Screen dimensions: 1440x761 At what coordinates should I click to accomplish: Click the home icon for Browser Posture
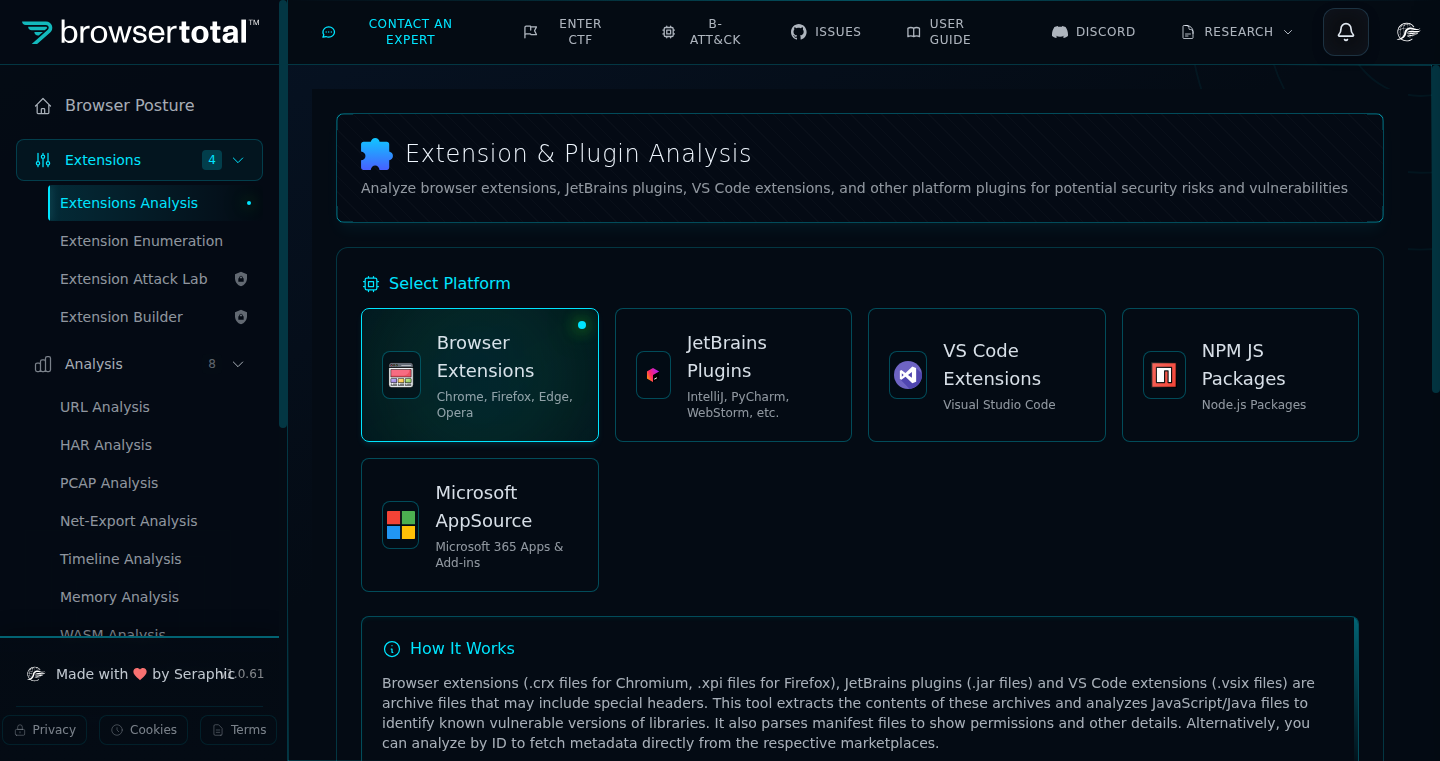point(43,106)
